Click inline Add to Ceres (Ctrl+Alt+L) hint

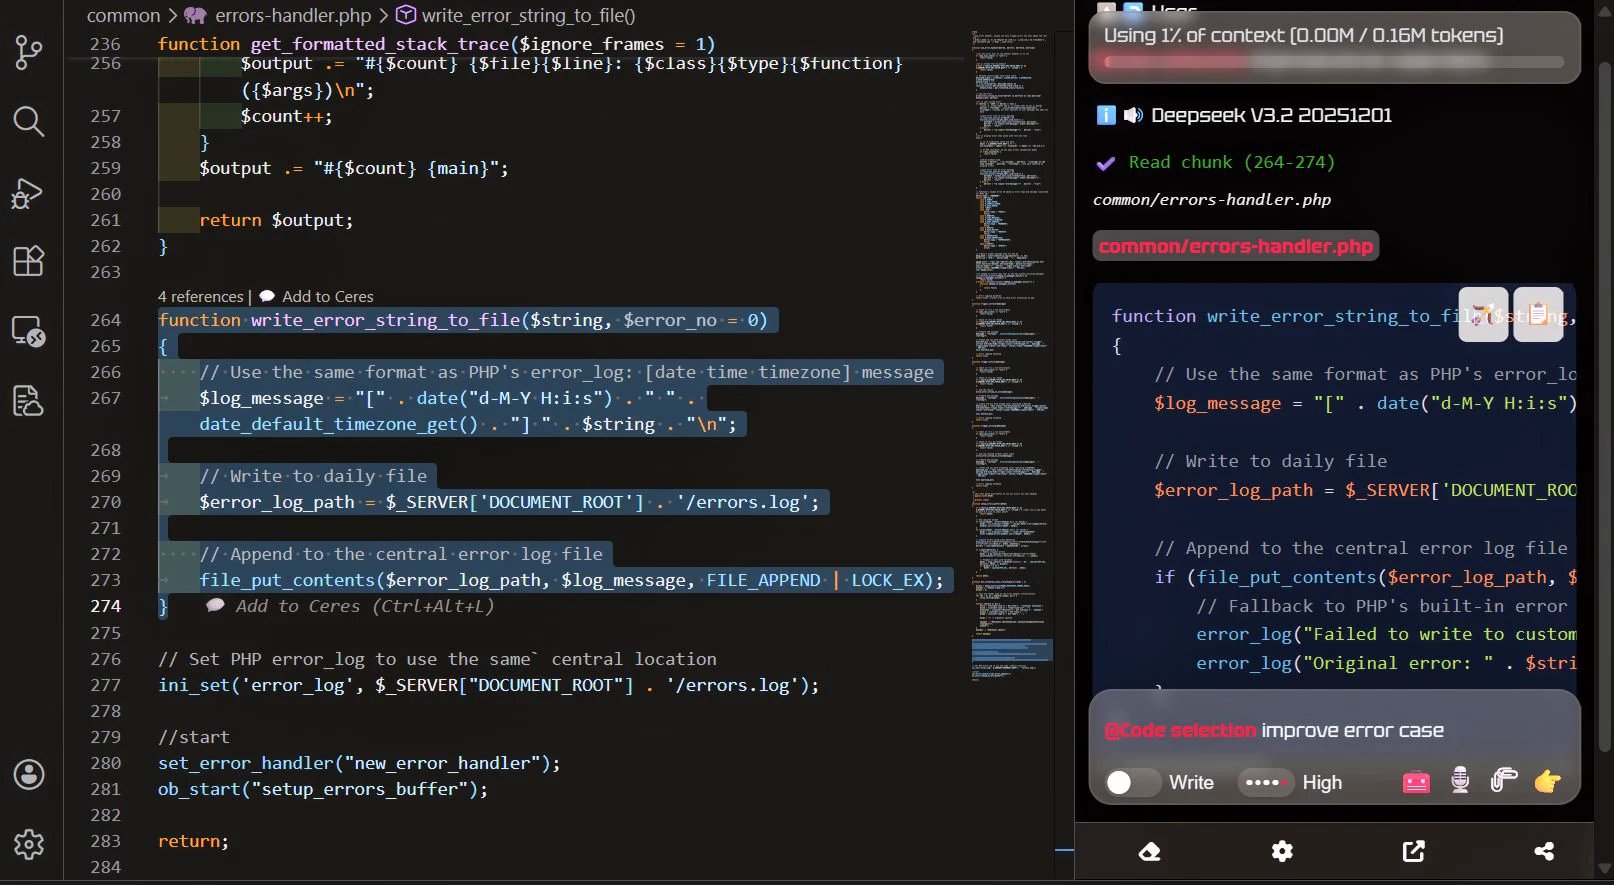point(364,606)
